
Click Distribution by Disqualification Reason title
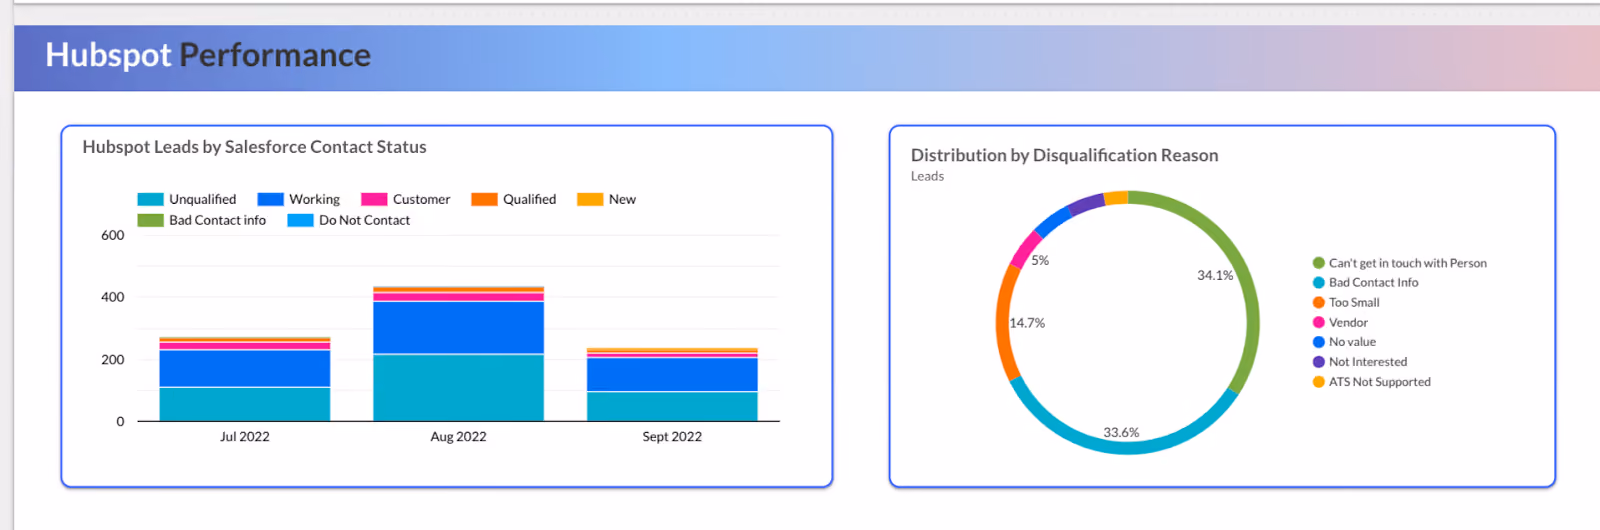[x=1064, y=155]
